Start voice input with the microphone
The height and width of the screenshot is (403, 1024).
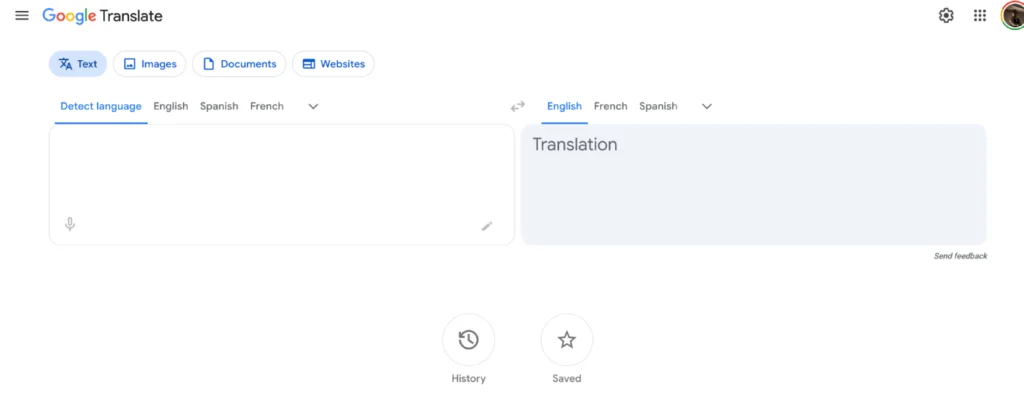click(70, 225)
